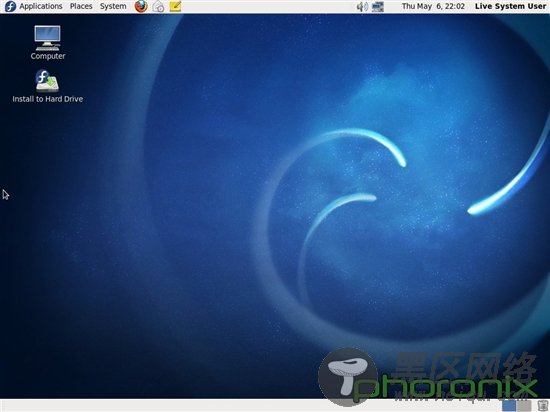The width and height of the screenshot is (550, 412).
Task: Click the Fedora logo in the Applications menu
Action: click(x=10, y=6)
